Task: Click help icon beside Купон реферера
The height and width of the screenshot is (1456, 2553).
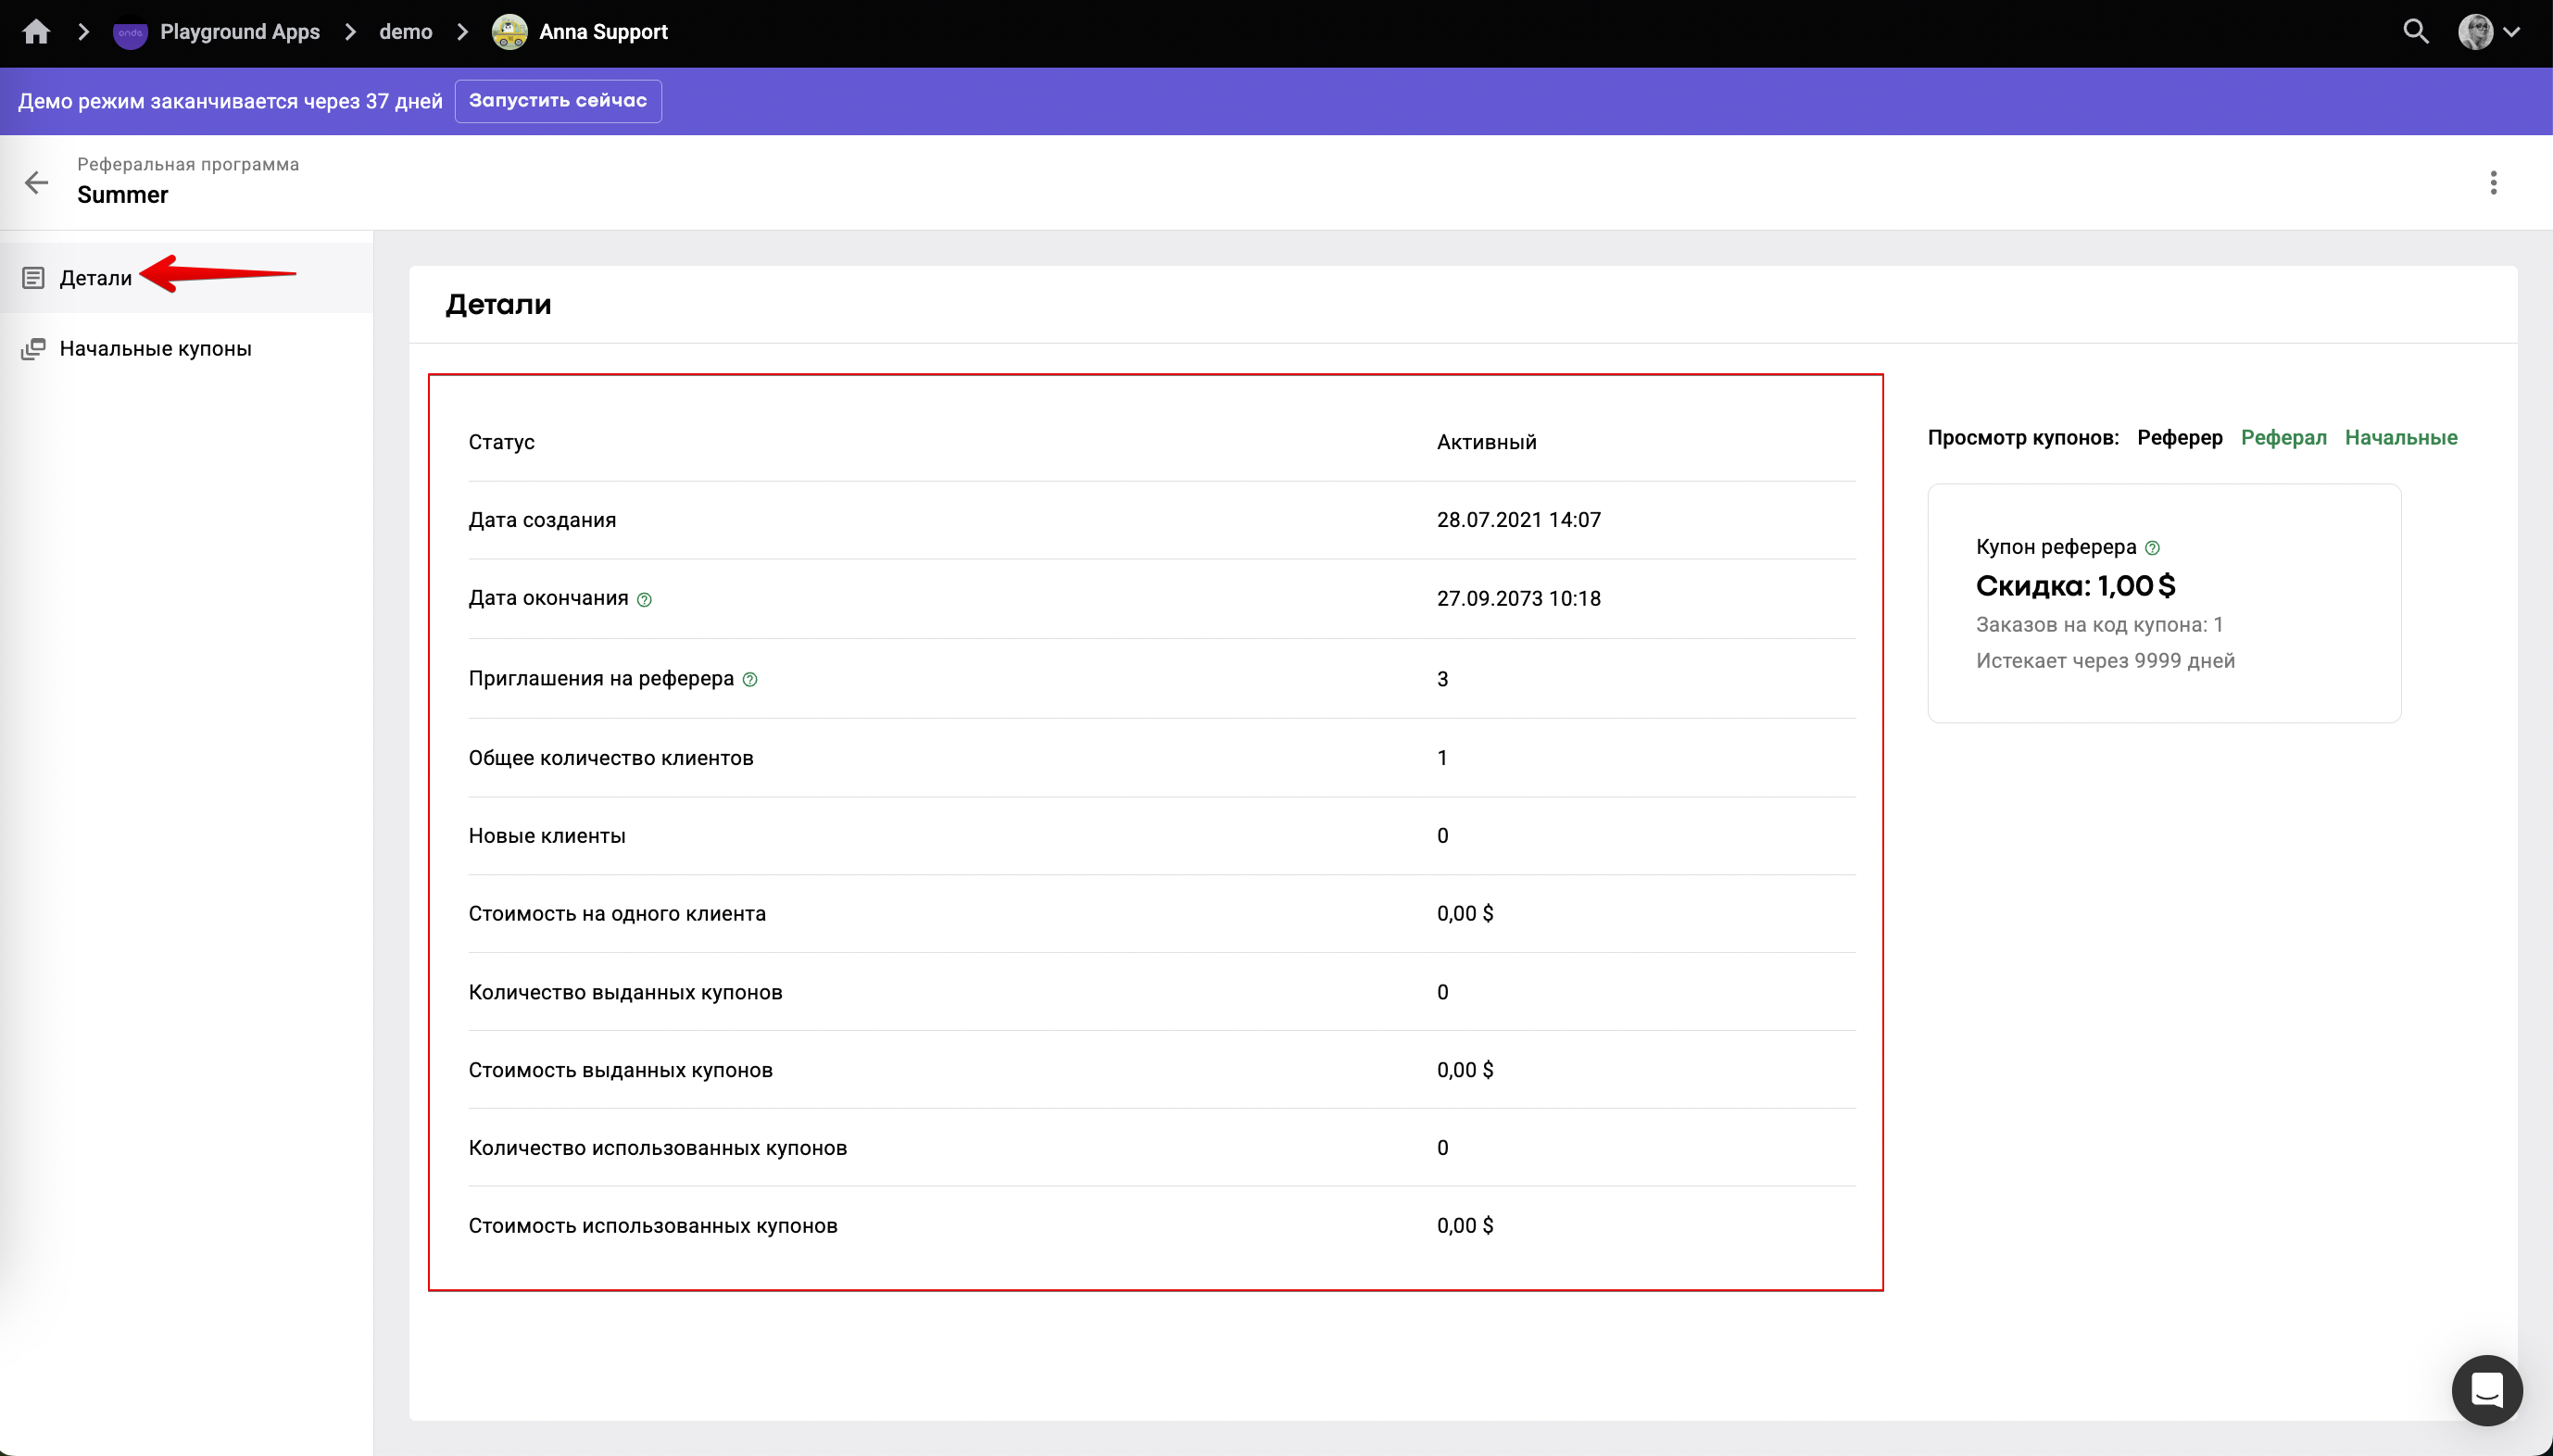Action: [2152, 548]
